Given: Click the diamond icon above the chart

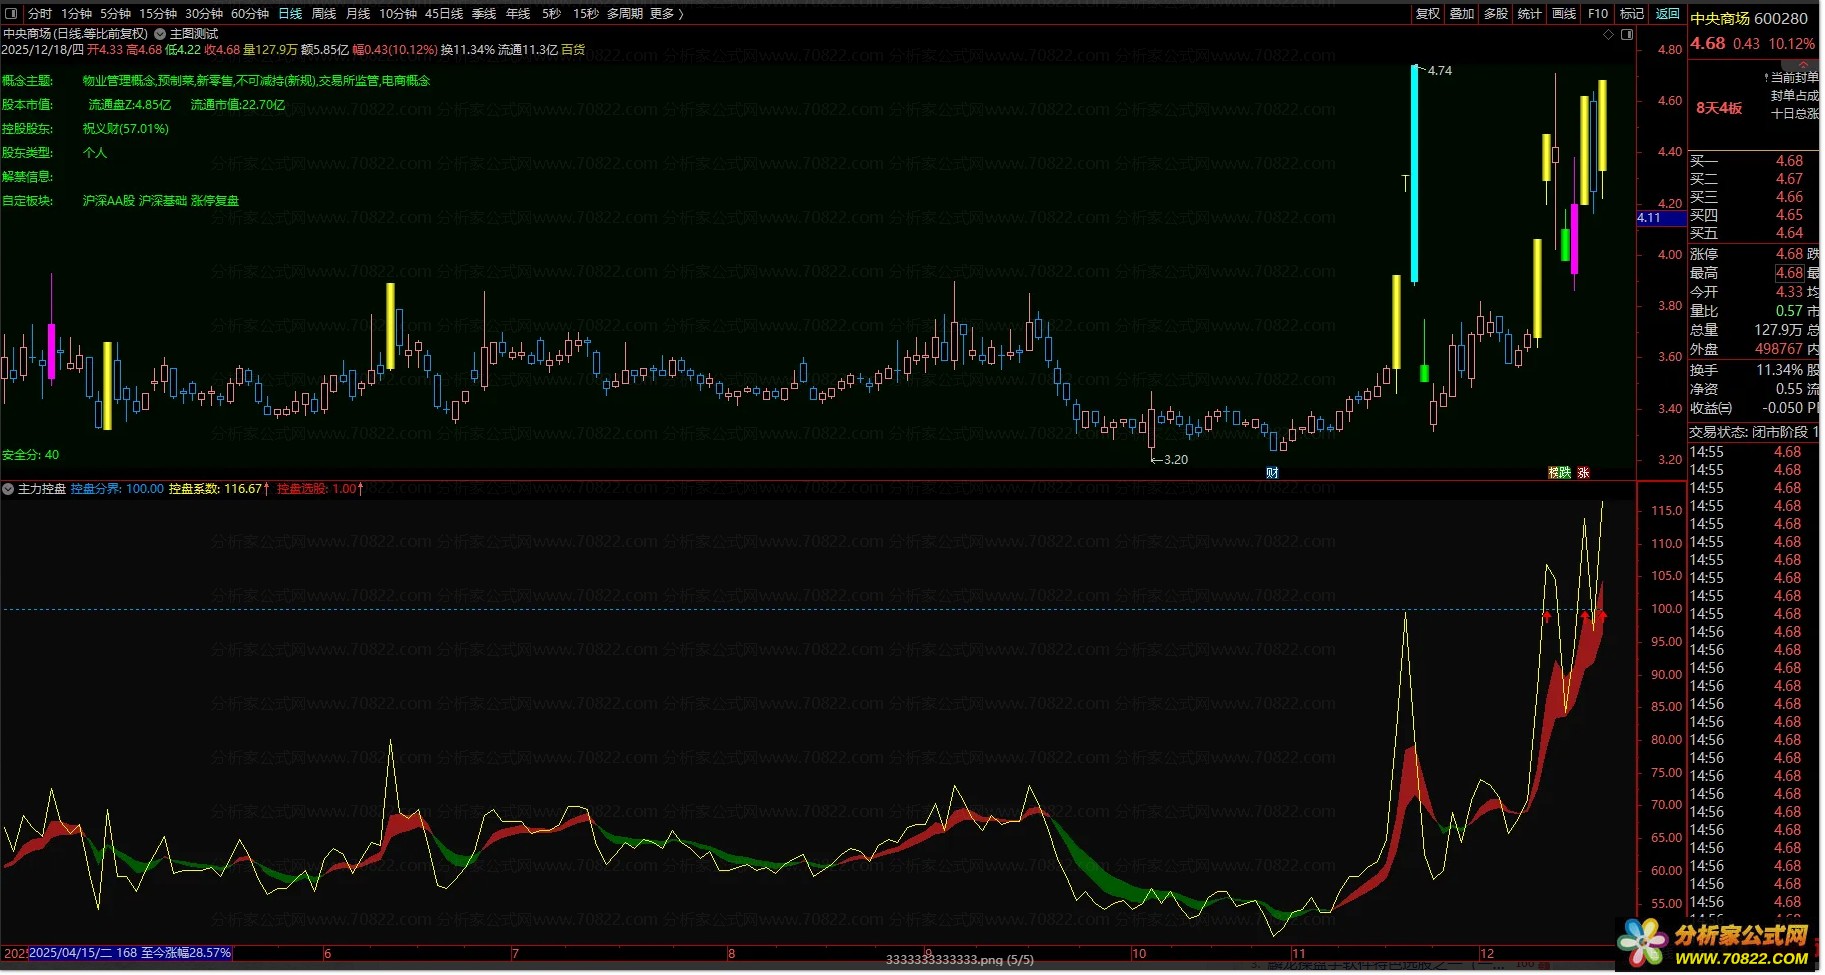Looking at the screenshot, I should point(1609,34).
